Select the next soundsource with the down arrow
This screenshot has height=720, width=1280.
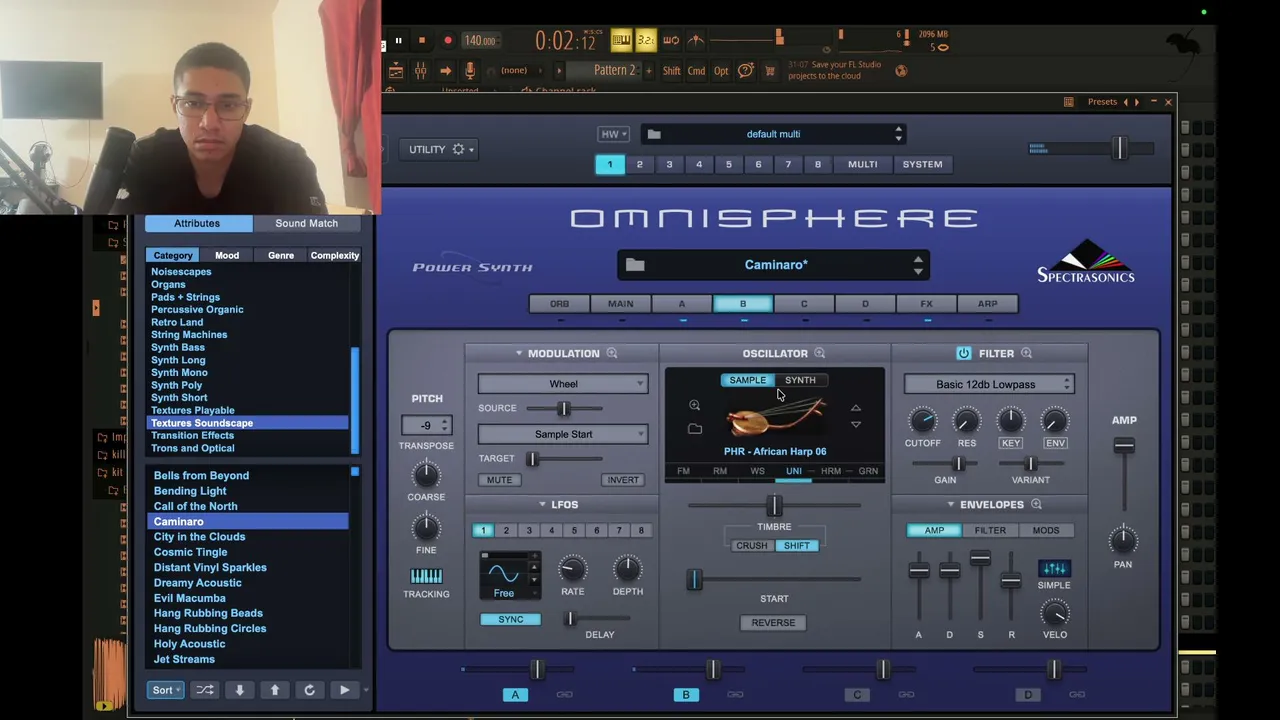[856, 425]
